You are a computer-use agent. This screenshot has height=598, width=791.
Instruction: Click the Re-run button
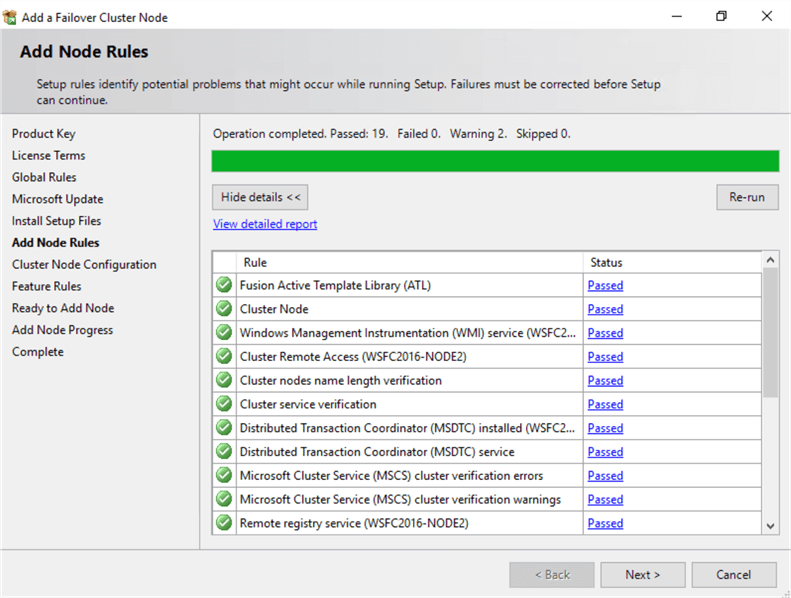coord(747,197)
